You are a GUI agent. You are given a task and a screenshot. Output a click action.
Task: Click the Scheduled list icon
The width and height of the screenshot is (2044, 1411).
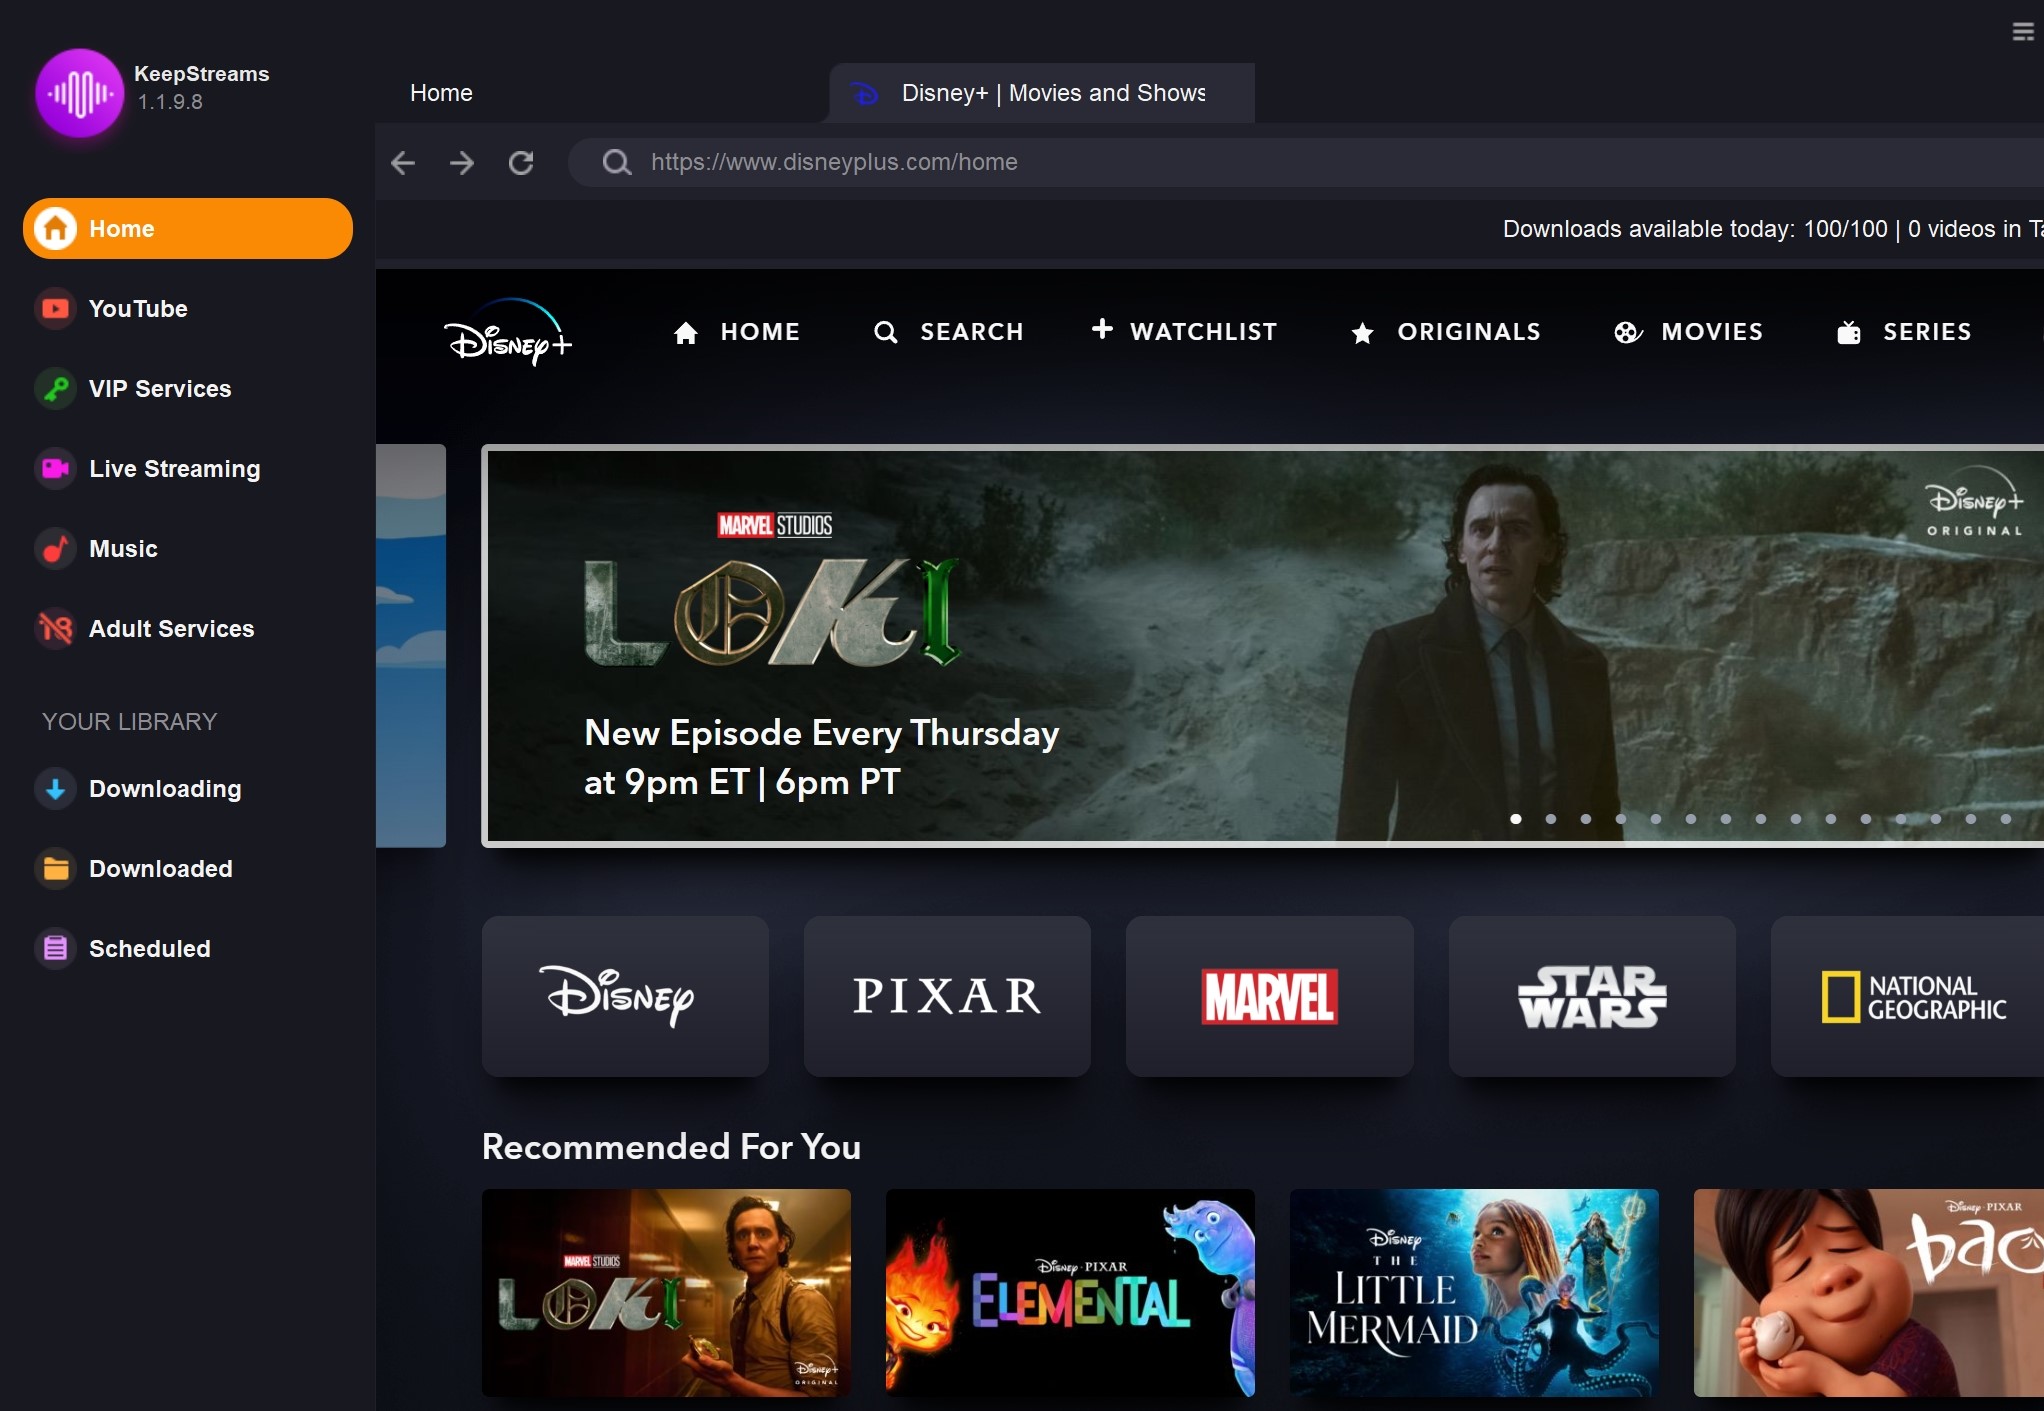[x=54, y=948]
